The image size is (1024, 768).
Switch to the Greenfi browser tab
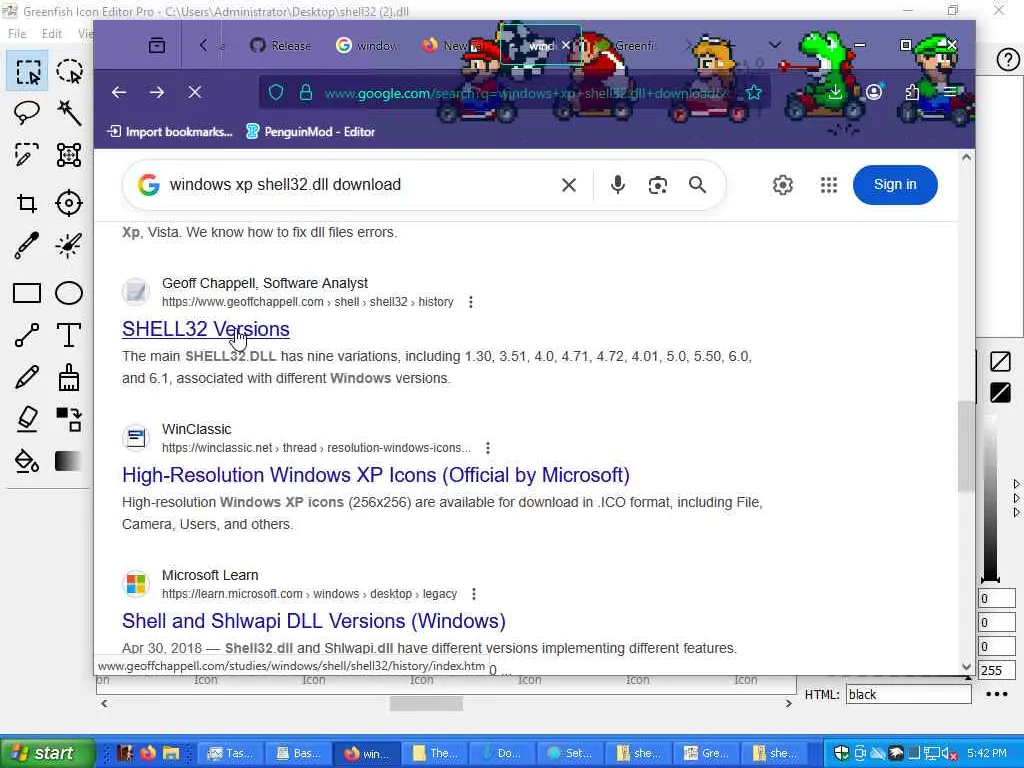pyautogui.click(x=633, y=46)
